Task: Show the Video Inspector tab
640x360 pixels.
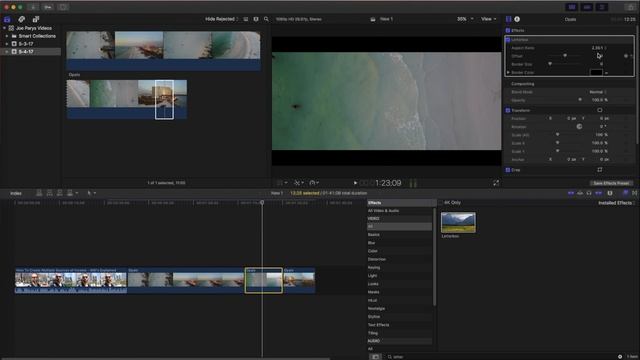Action: point(509,19)
